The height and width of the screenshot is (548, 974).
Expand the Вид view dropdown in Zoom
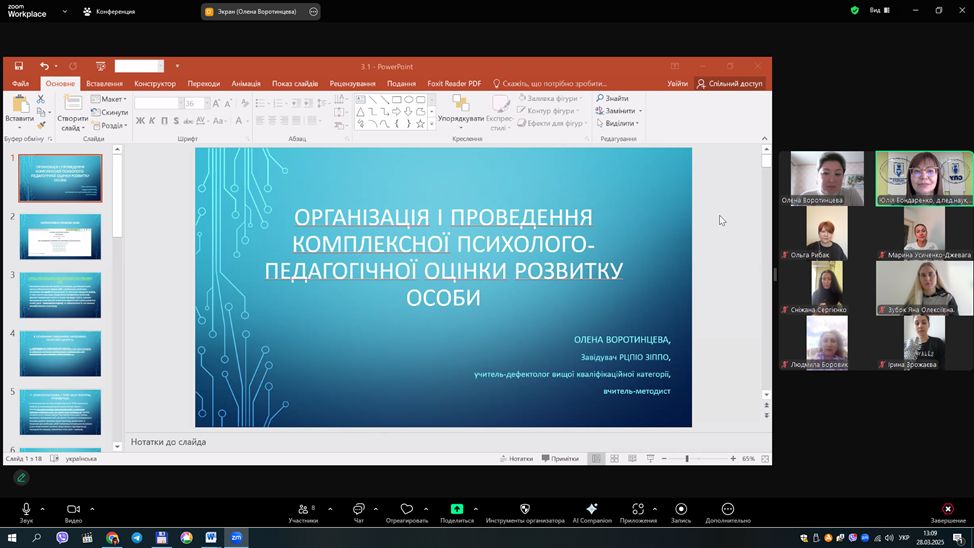[x=880, y=11]
